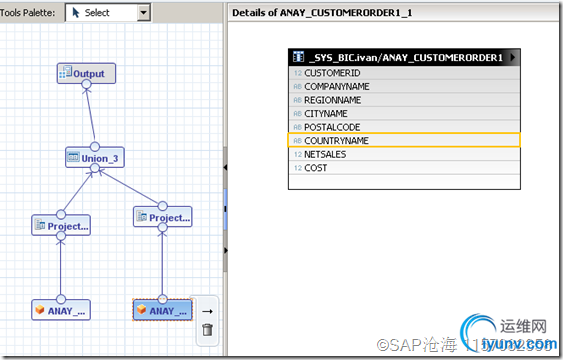Viewport: 563px width, 360px height.
Task: Click the Details of ANAY_CUSTOMERORDER1_1 title
Action: pos(322,13)
